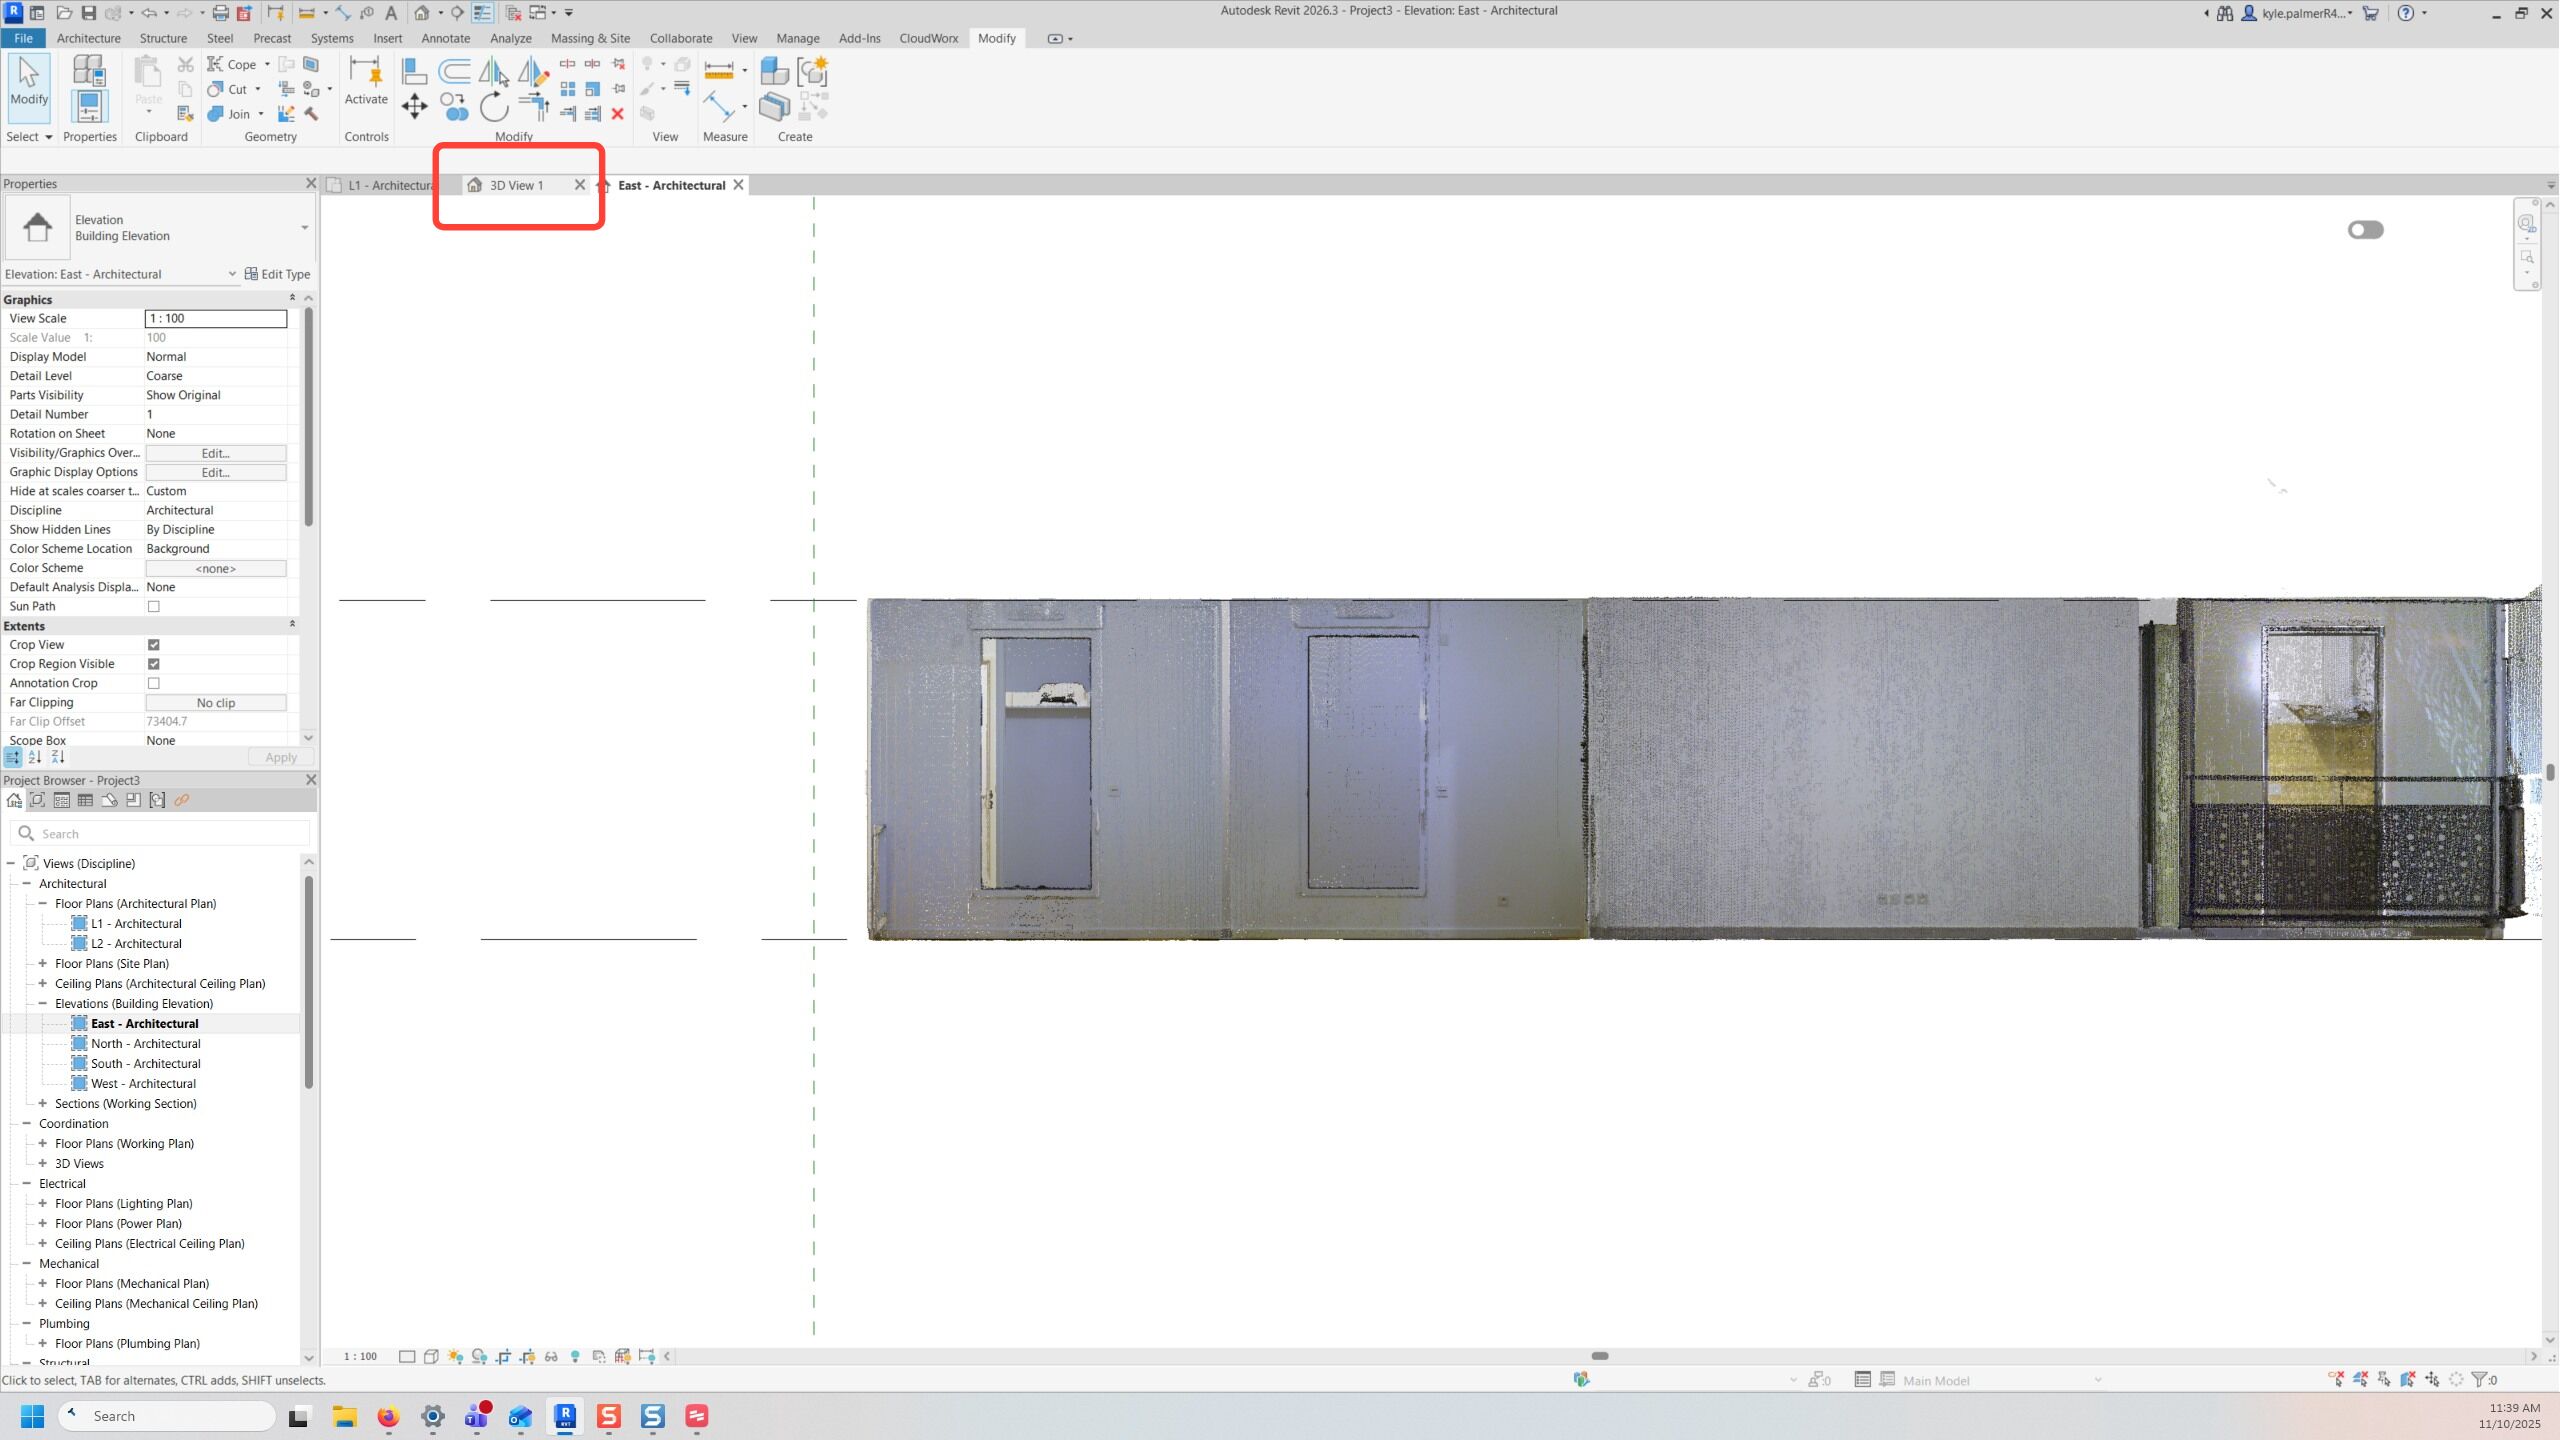Viewport: 2560px width, 1440px height.
Task: Expand Sections (Working Section) tree node
Action: point(43,1104)
